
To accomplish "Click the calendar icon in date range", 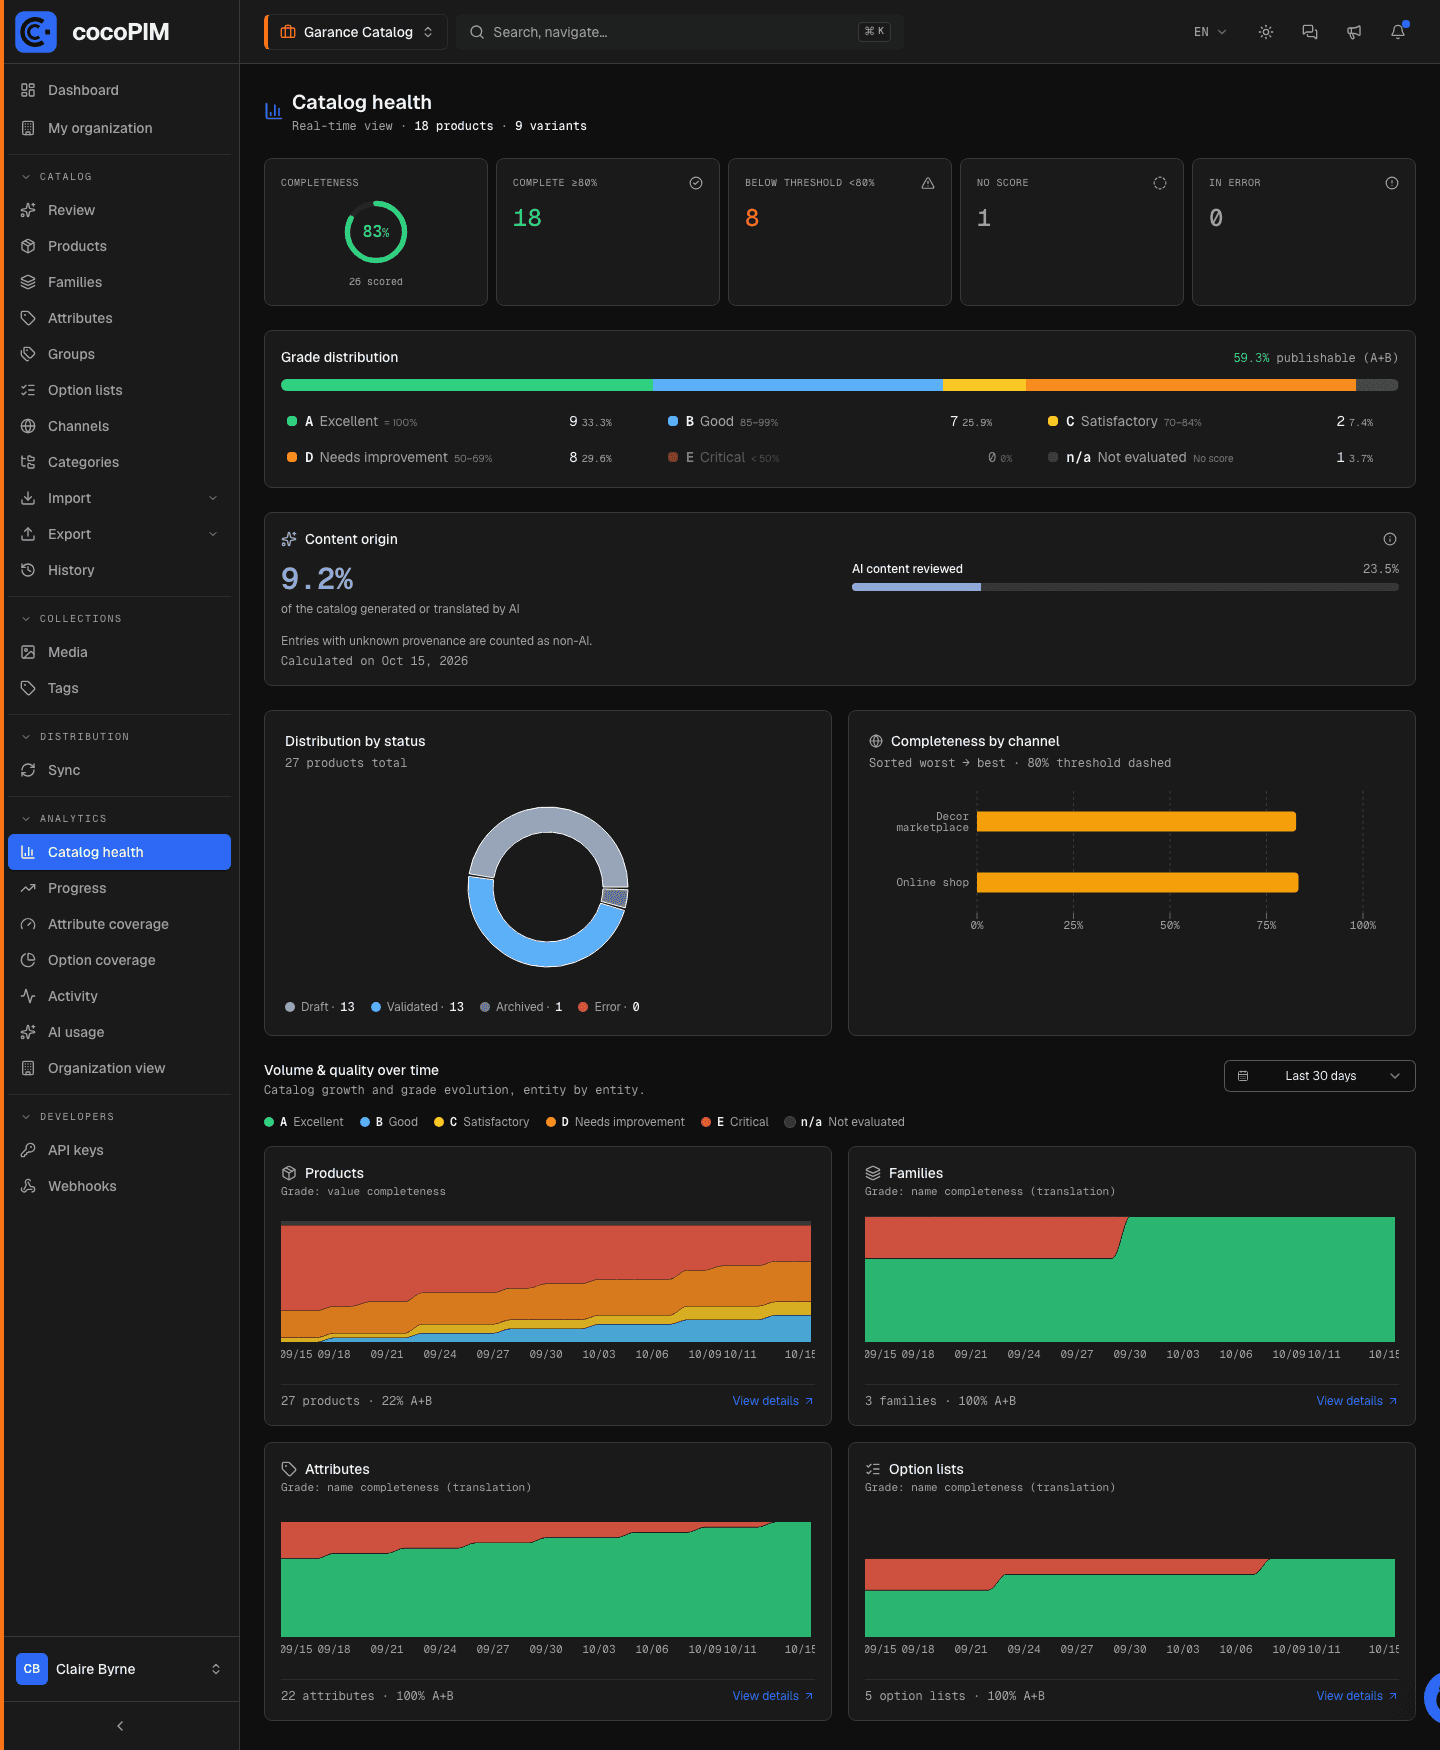I will tap(1243, 1076).
